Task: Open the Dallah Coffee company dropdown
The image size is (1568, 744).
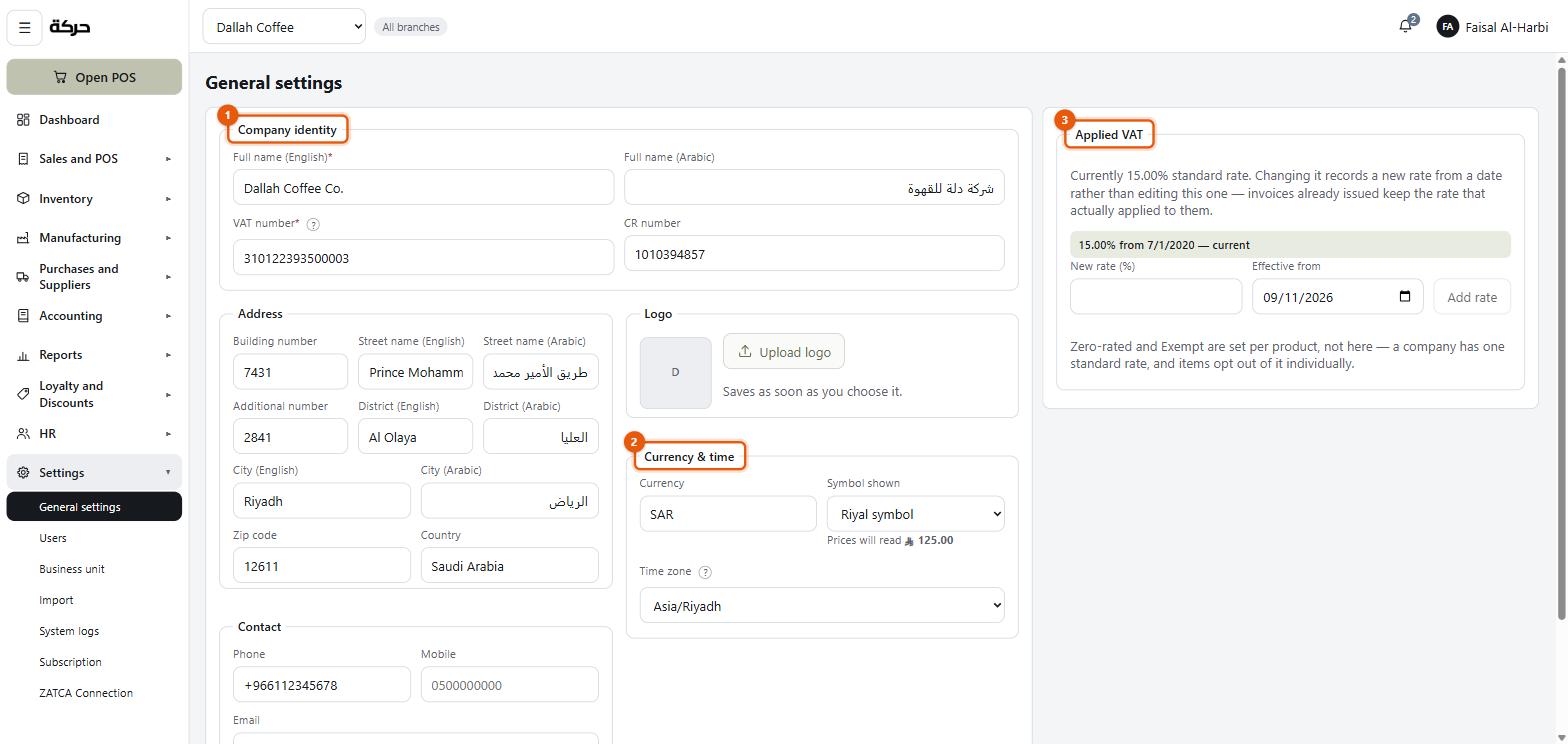Action: point(284,27)
